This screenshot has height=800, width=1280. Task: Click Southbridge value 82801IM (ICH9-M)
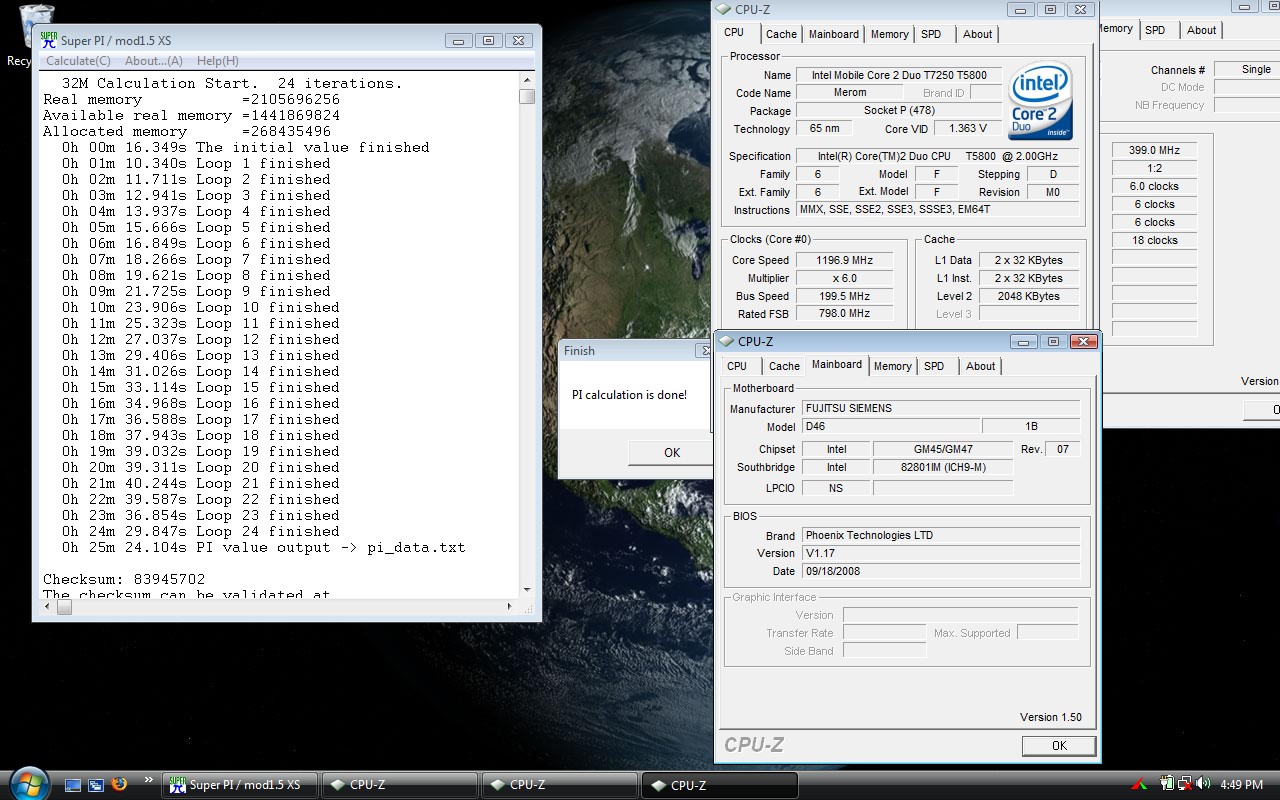(x=942, y=467)
